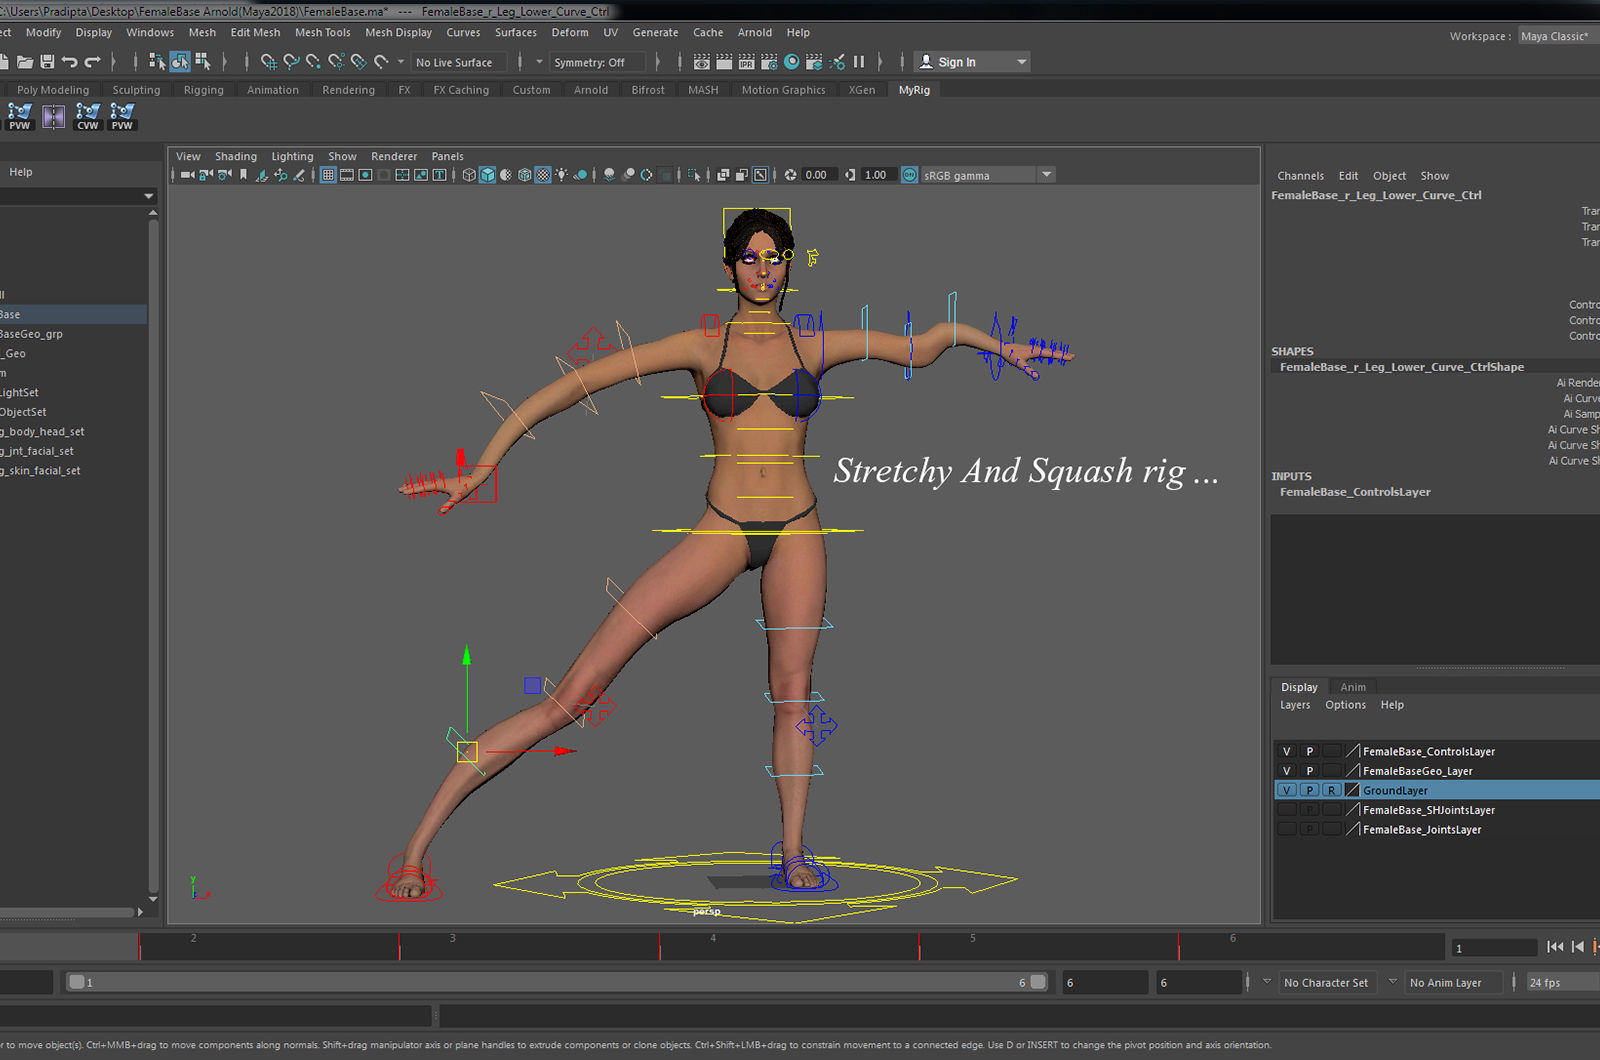Viewport: 1600px width, 1060px height.
Task: Click the gamma icon beside 1.00
Action: [x=850, y=175]
